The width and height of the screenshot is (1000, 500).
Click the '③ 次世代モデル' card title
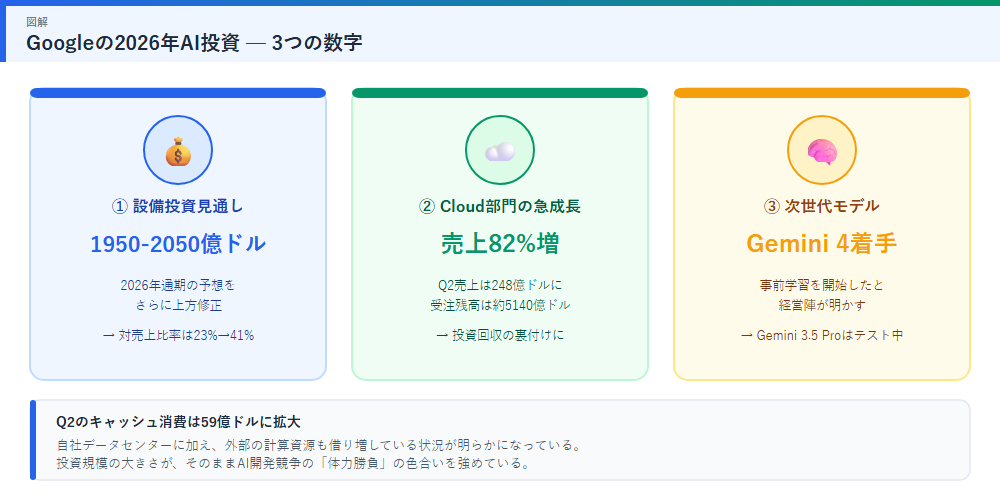tap(822, 206)
